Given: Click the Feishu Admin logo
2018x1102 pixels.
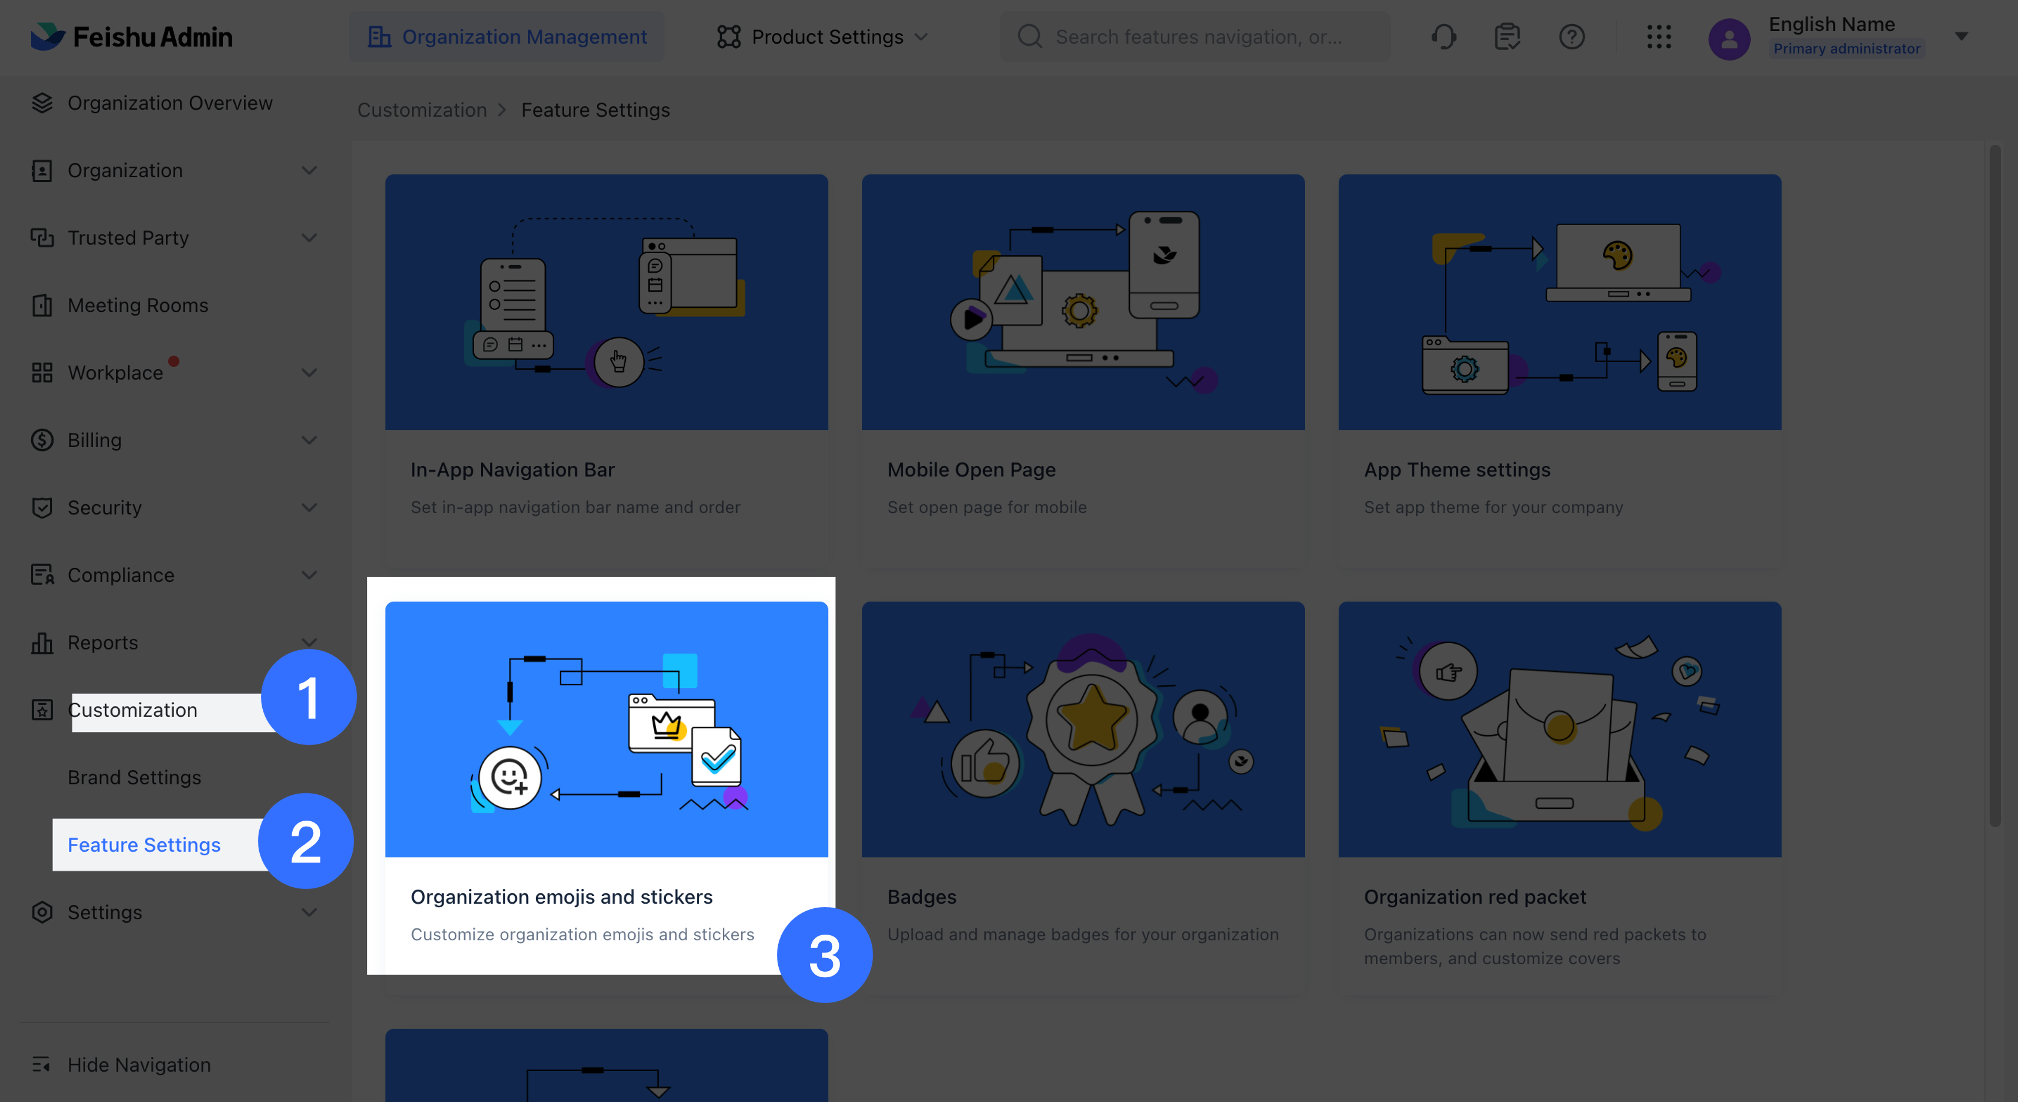Looking at the screenshot, I should click(131, 36).
